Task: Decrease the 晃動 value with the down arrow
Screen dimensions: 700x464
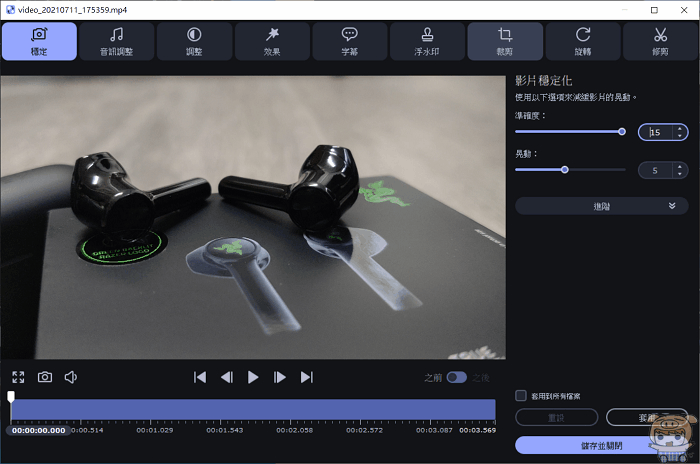Action: coord(679,174)
